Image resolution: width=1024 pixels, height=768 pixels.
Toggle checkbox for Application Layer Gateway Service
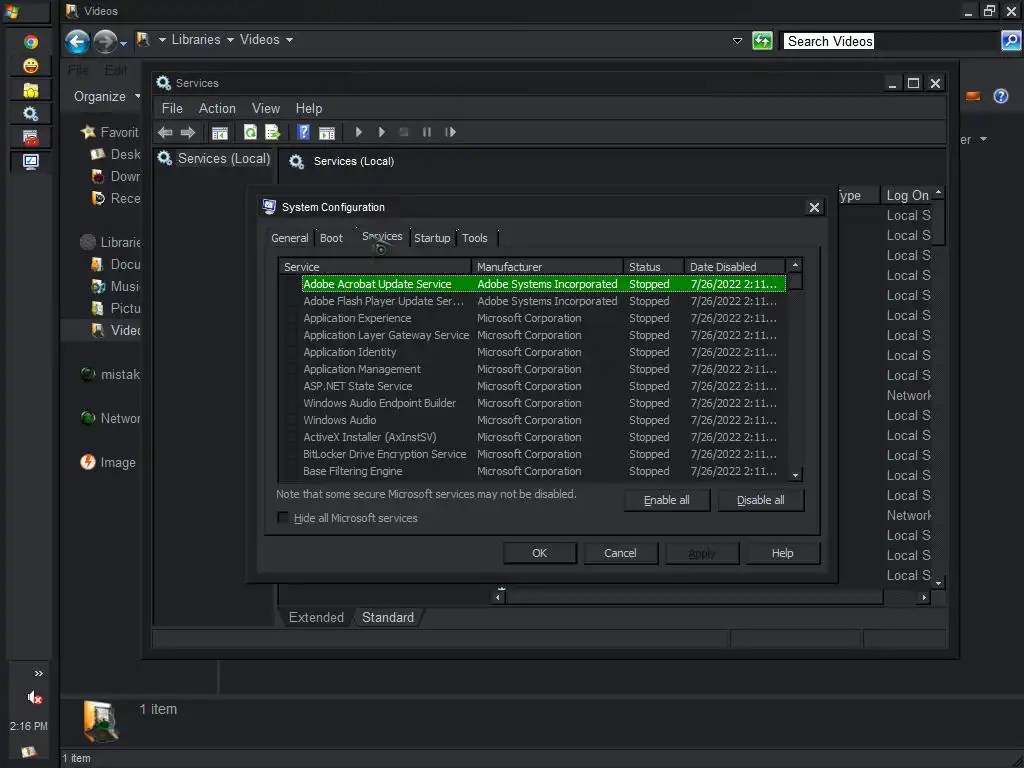click(292, 336)
